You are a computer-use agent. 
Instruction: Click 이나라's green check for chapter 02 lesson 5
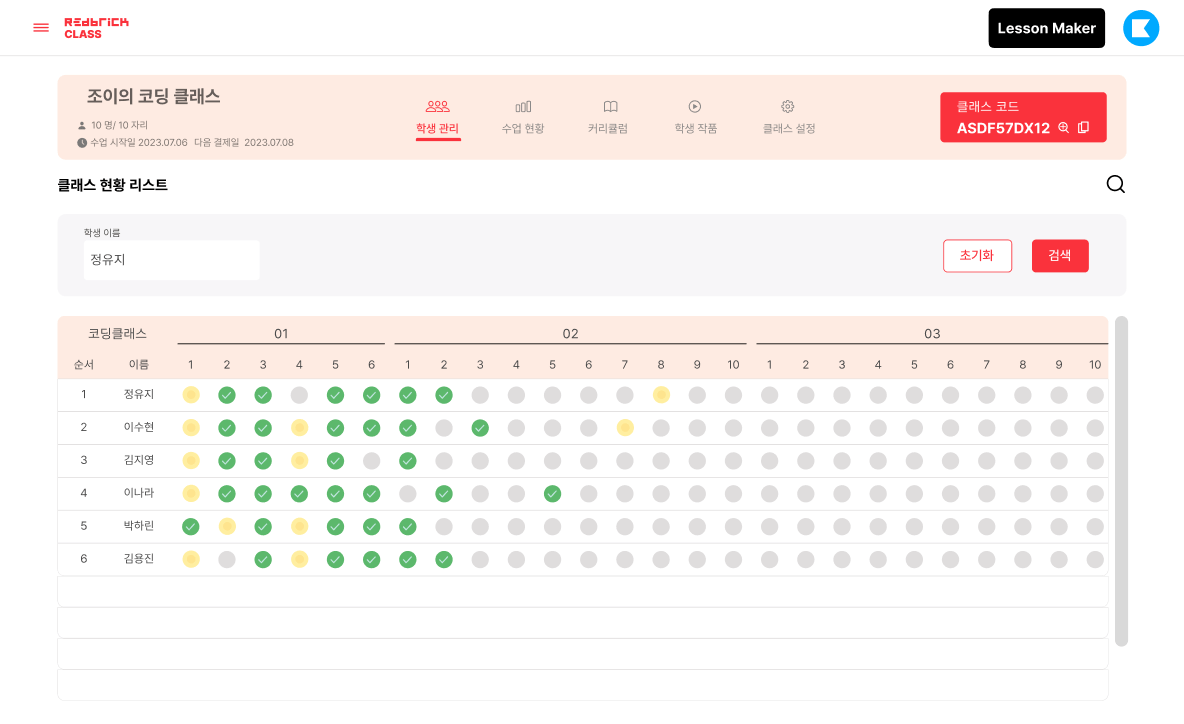tap(552, 494)
